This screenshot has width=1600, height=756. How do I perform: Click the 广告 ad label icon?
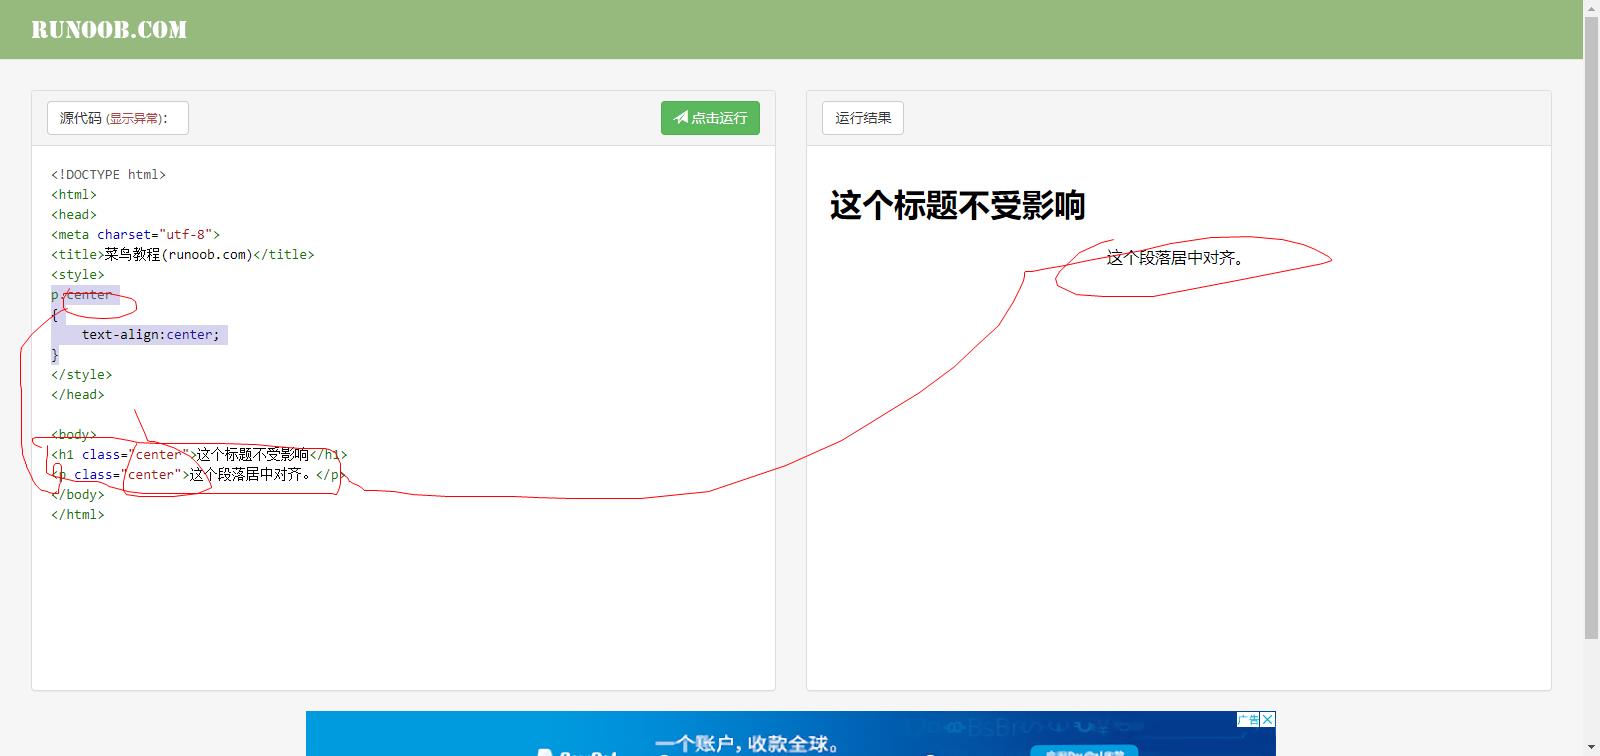tap(1249, 719)
